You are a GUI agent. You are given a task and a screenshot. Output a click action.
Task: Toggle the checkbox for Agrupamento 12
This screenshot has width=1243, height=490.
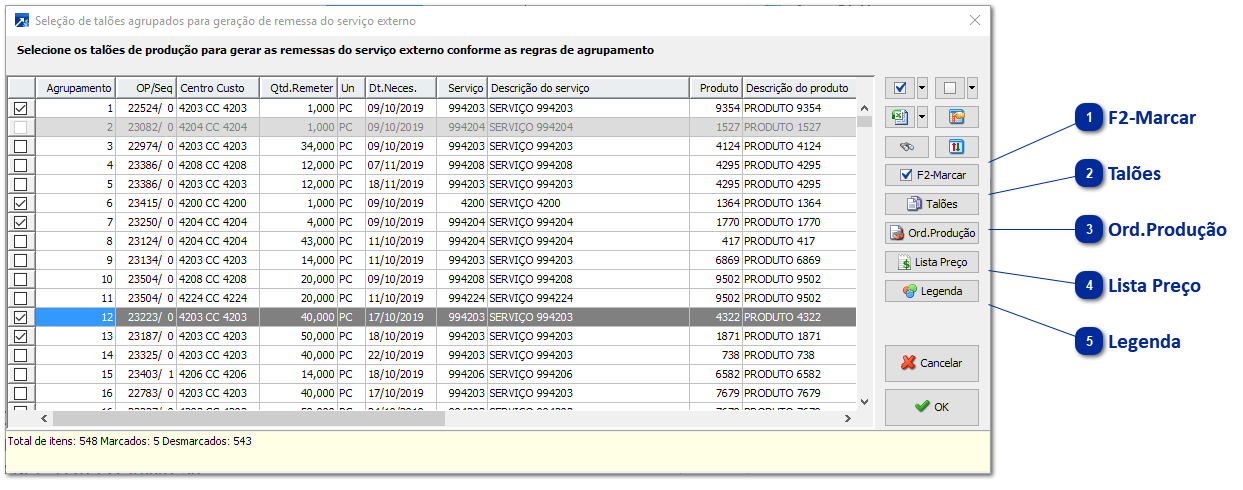point(21,317)
